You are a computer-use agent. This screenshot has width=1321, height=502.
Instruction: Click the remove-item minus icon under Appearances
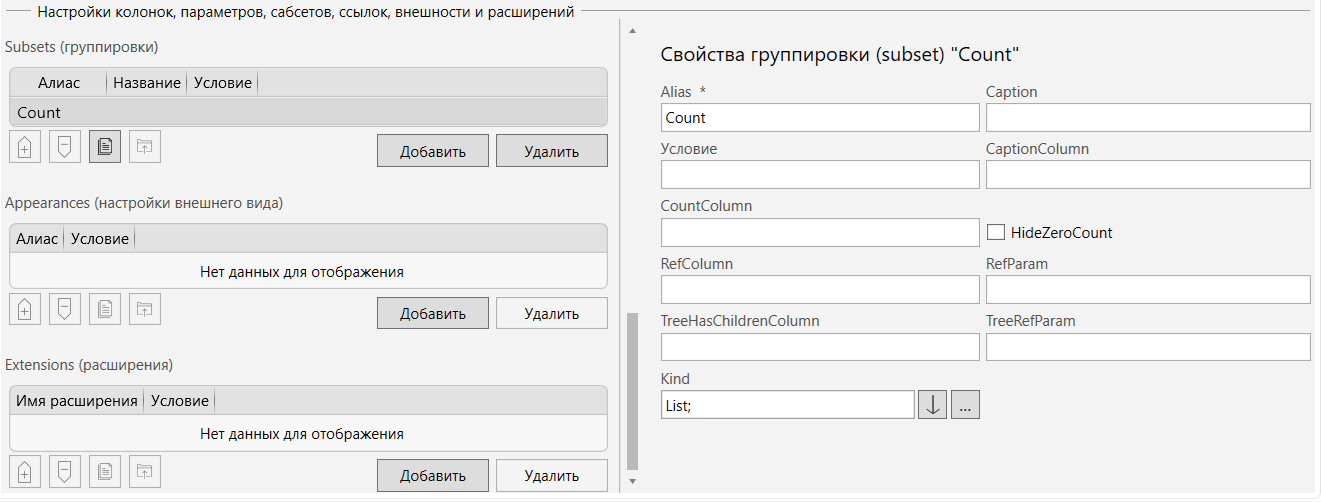[65, 309]
